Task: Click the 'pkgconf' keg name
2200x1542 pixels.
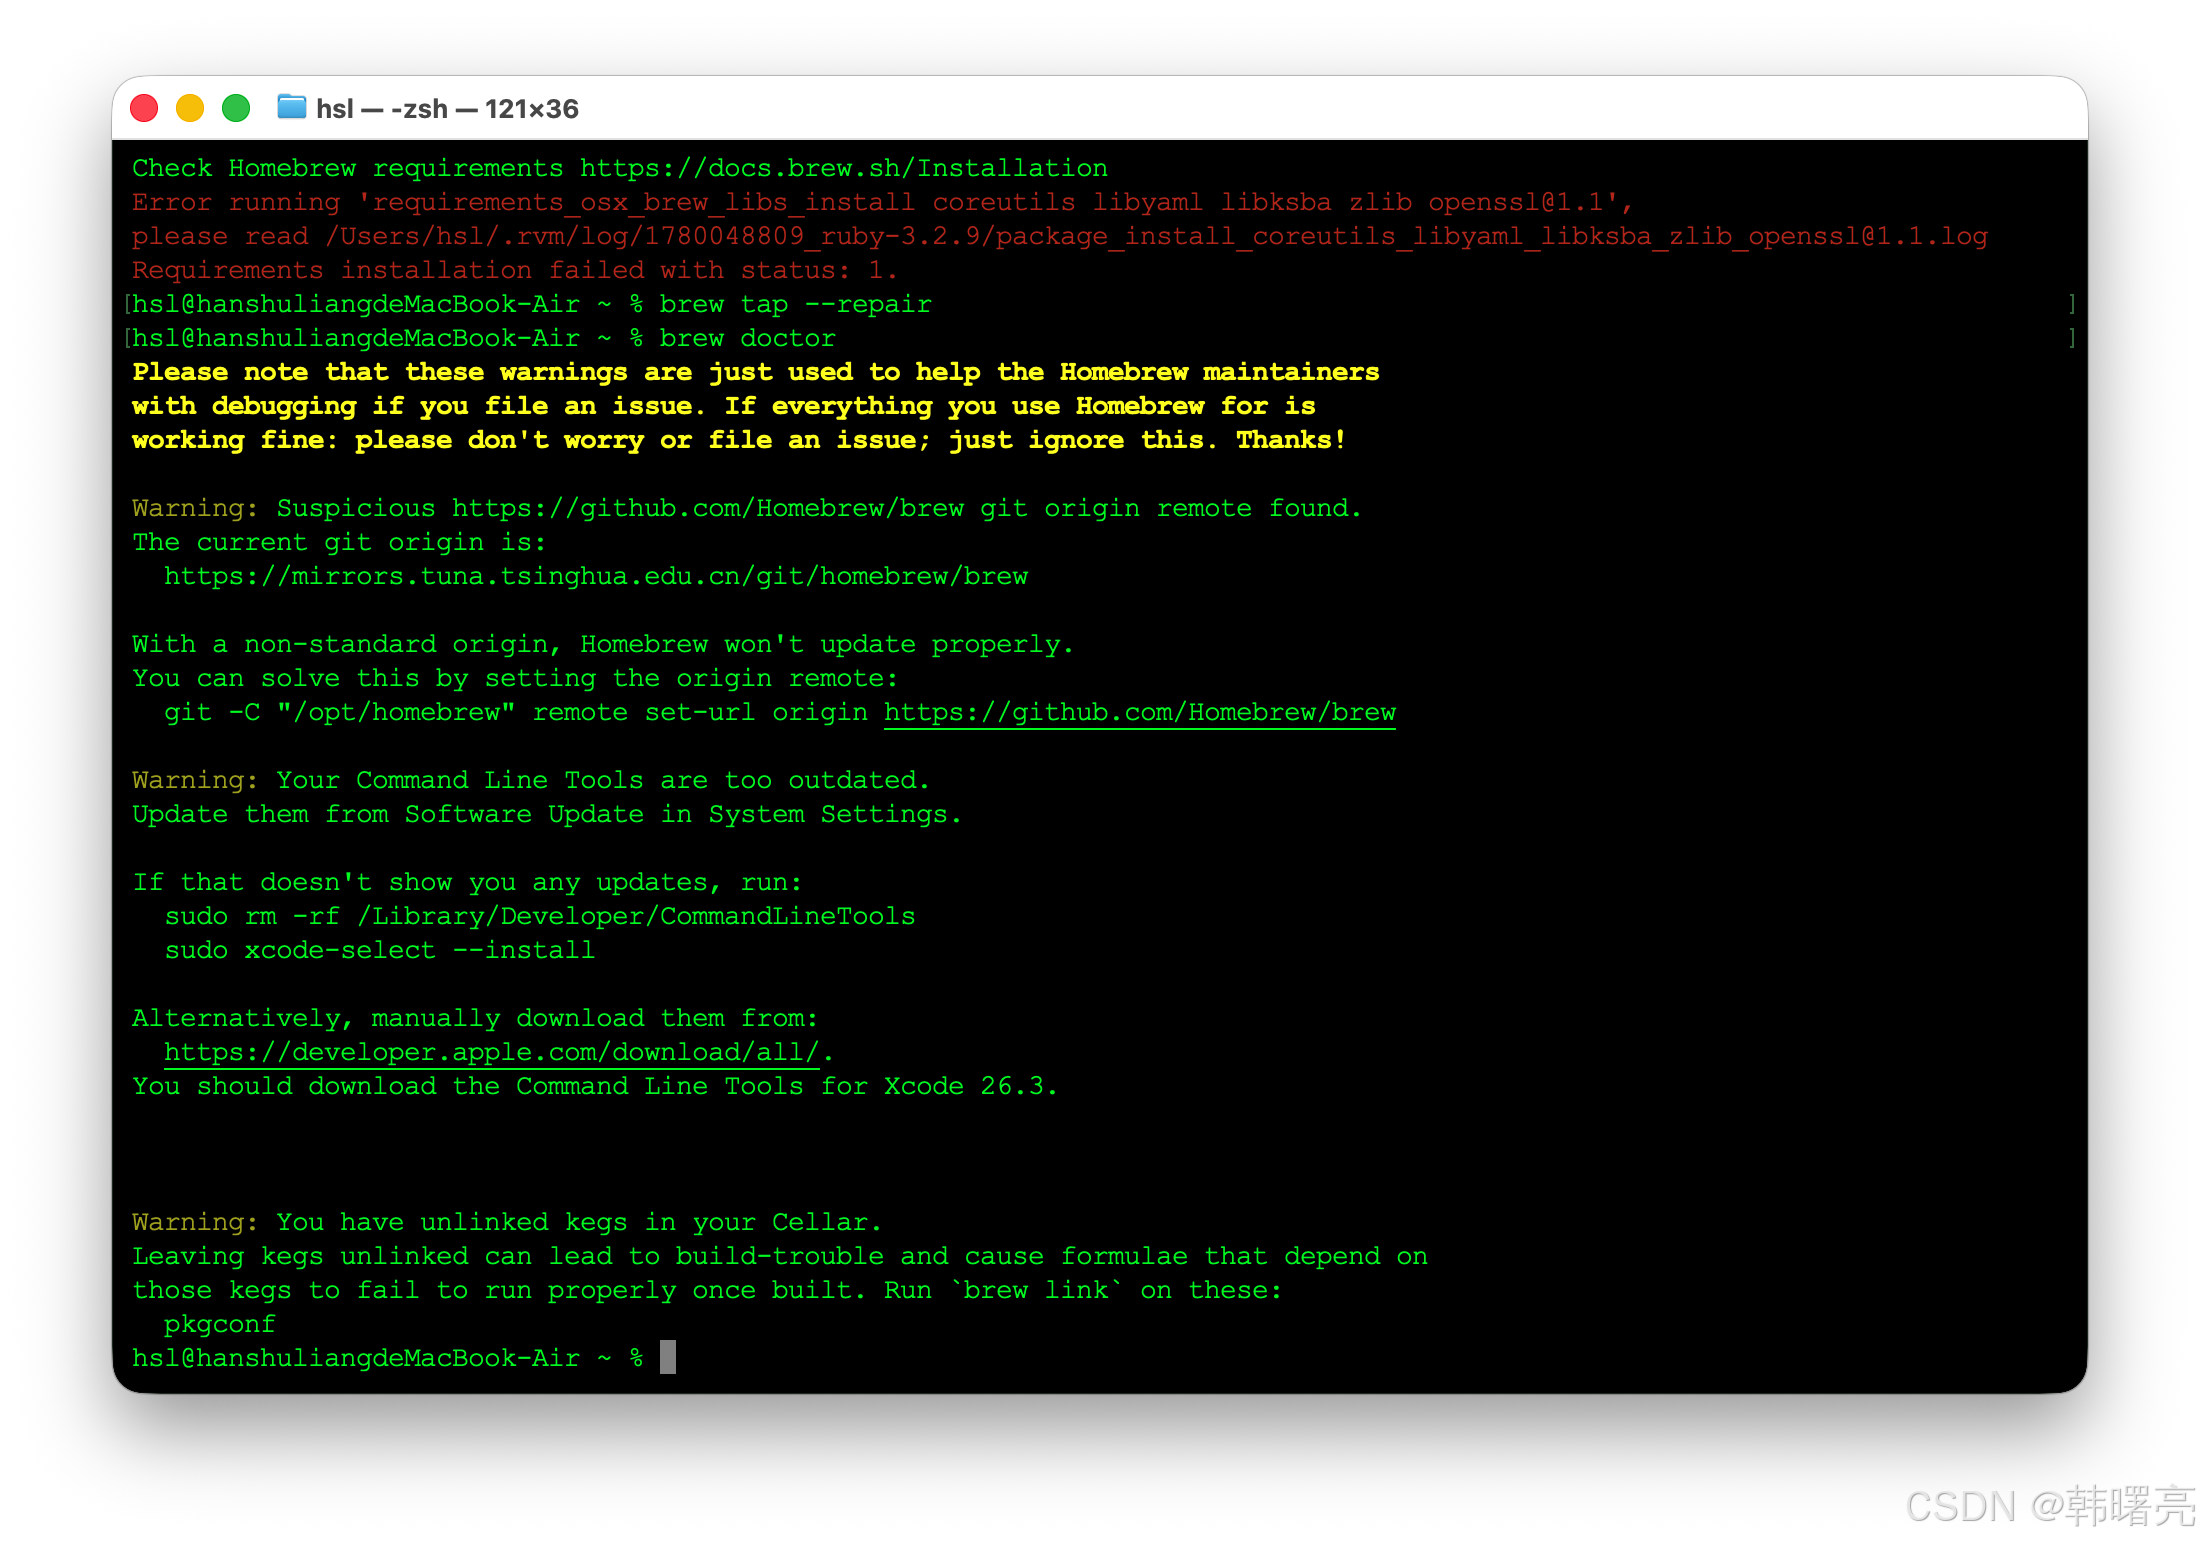Action: tap(220, 1324)
